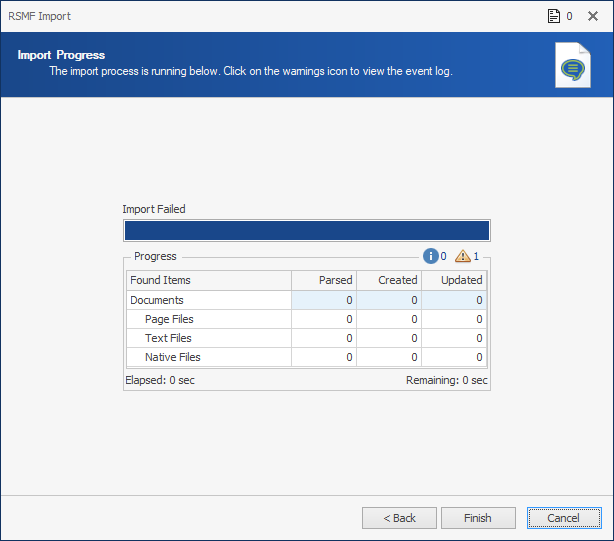Click the Import Progress heading
Image resolution: width=614 pixels, height=541 pixels.
click(61, 55)
